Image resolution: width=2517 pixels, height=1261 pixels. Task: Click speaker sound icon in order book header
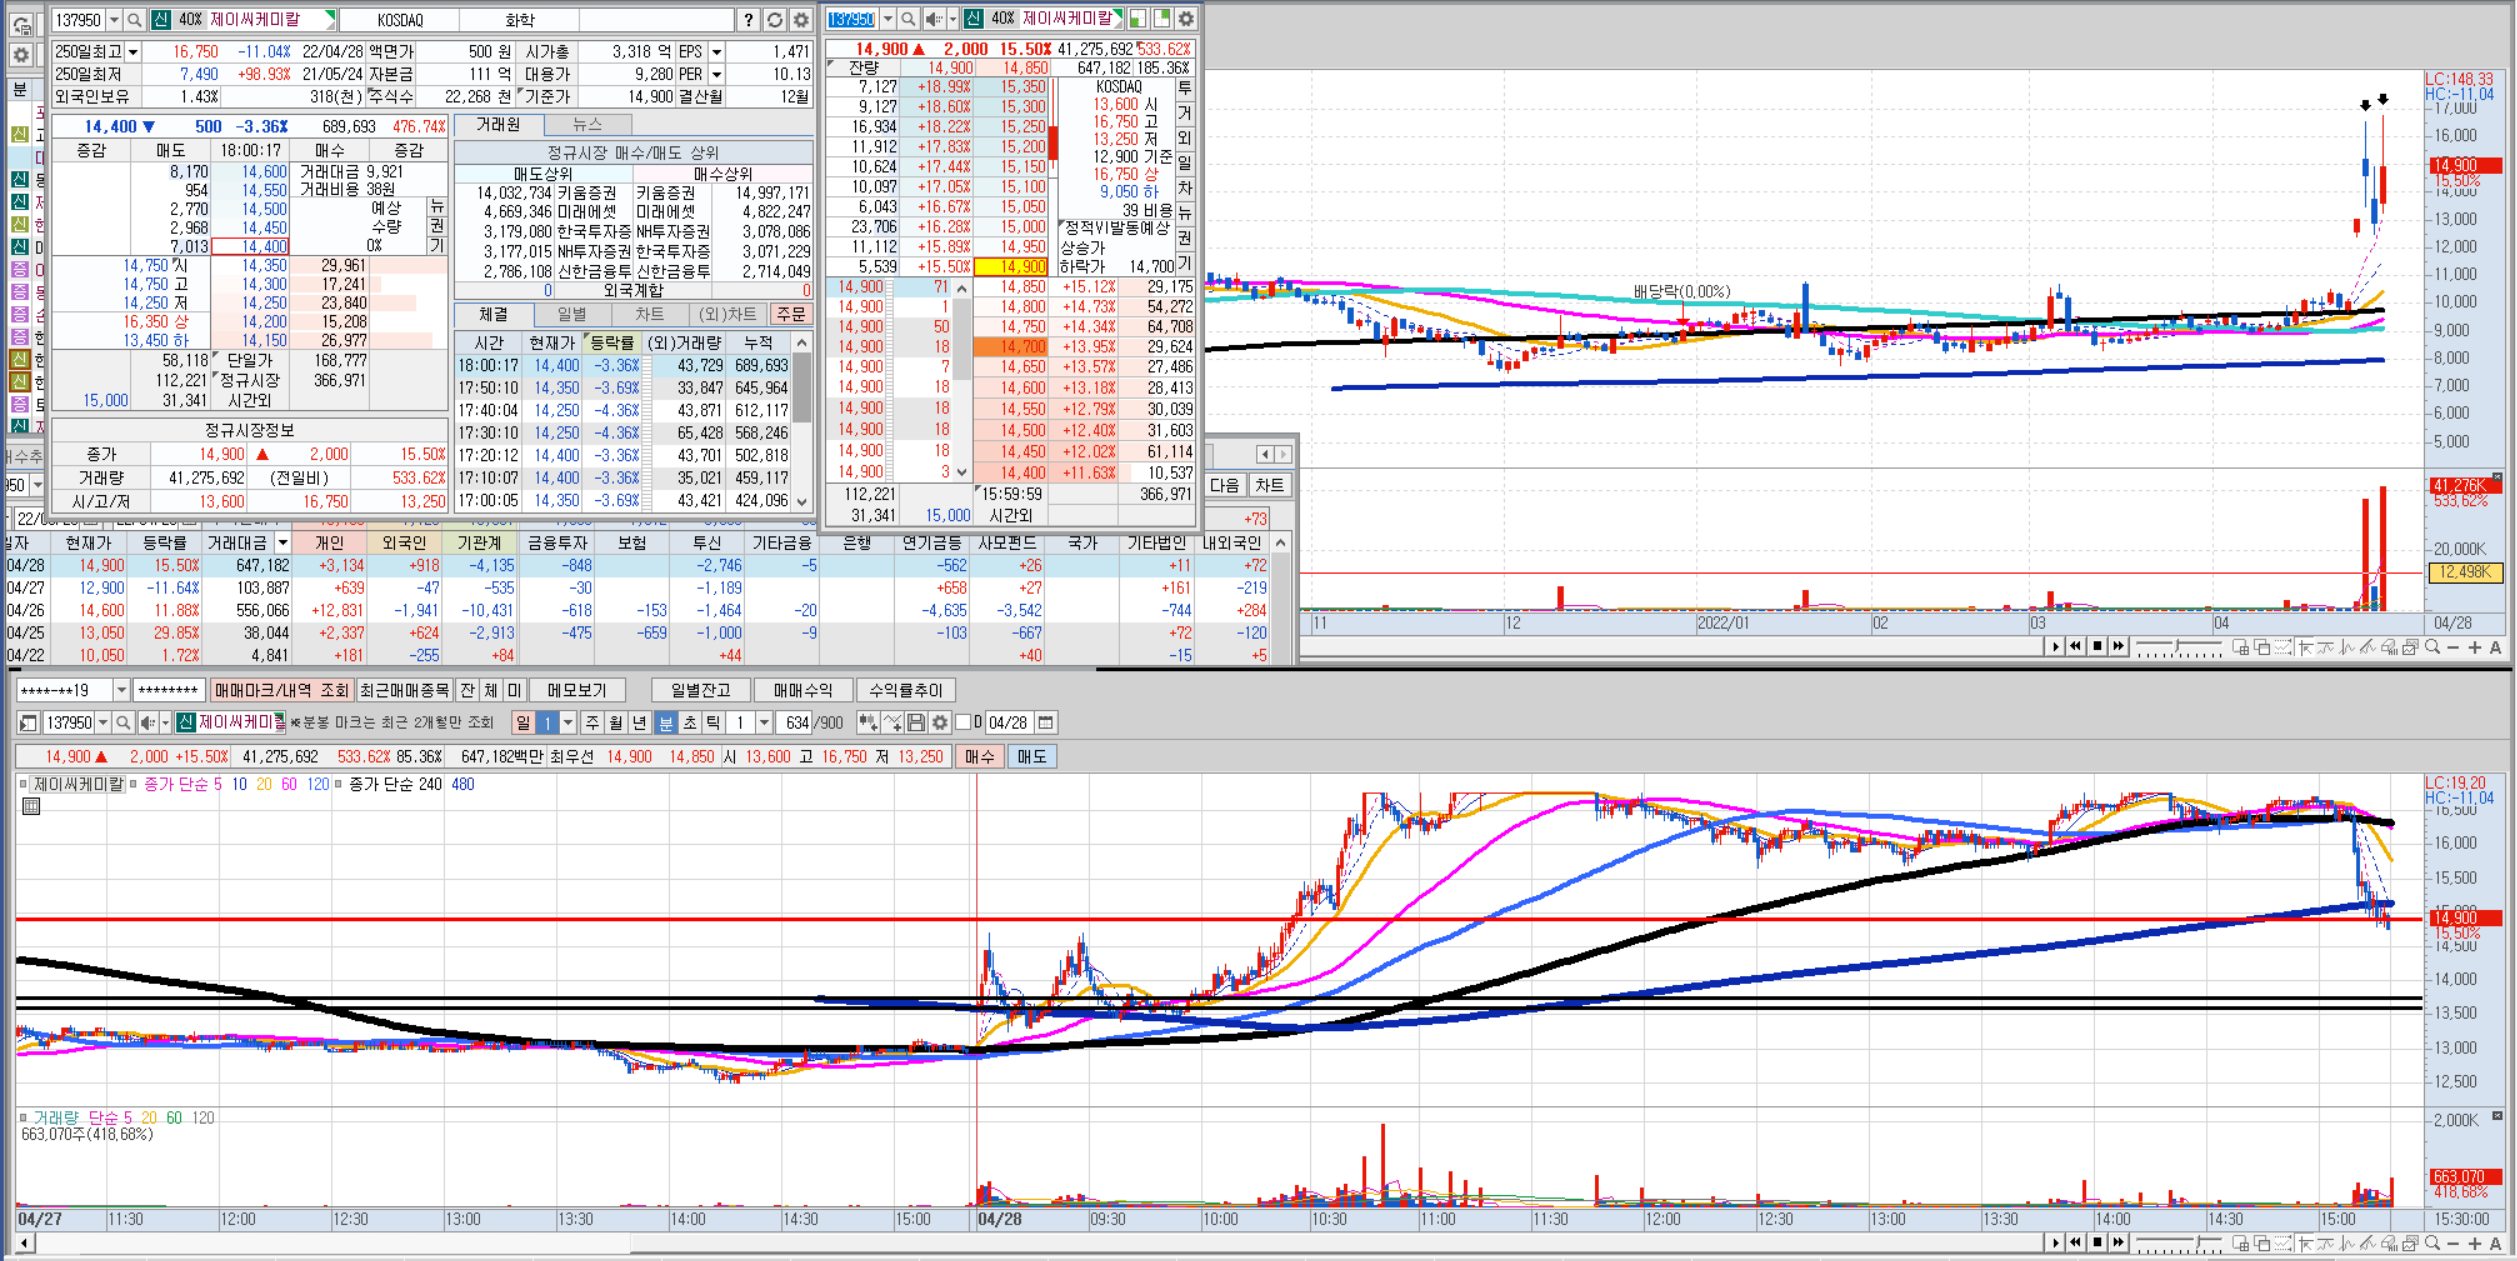coord(934,19)
